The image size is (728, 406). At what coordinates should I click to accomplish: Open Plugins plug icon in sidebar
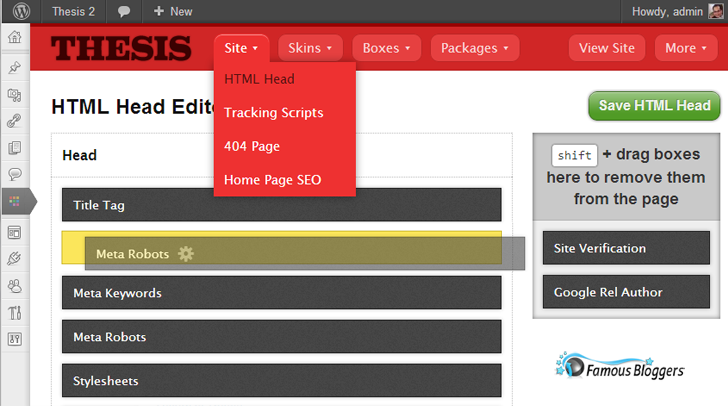tap(15, 259)
